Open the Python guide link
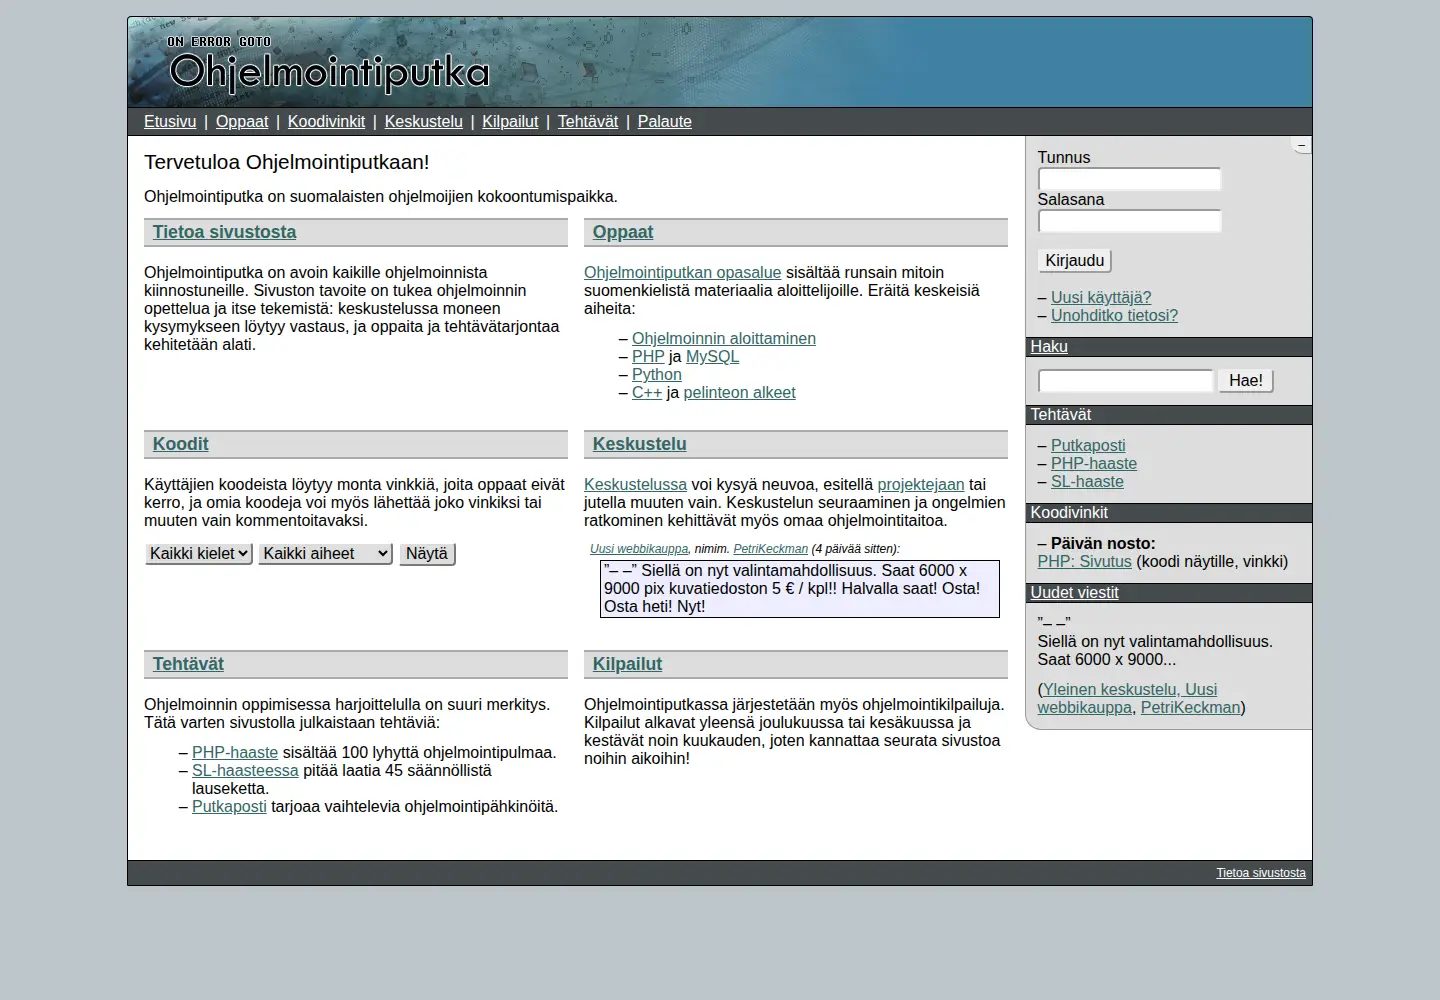 tap(657, 374)
